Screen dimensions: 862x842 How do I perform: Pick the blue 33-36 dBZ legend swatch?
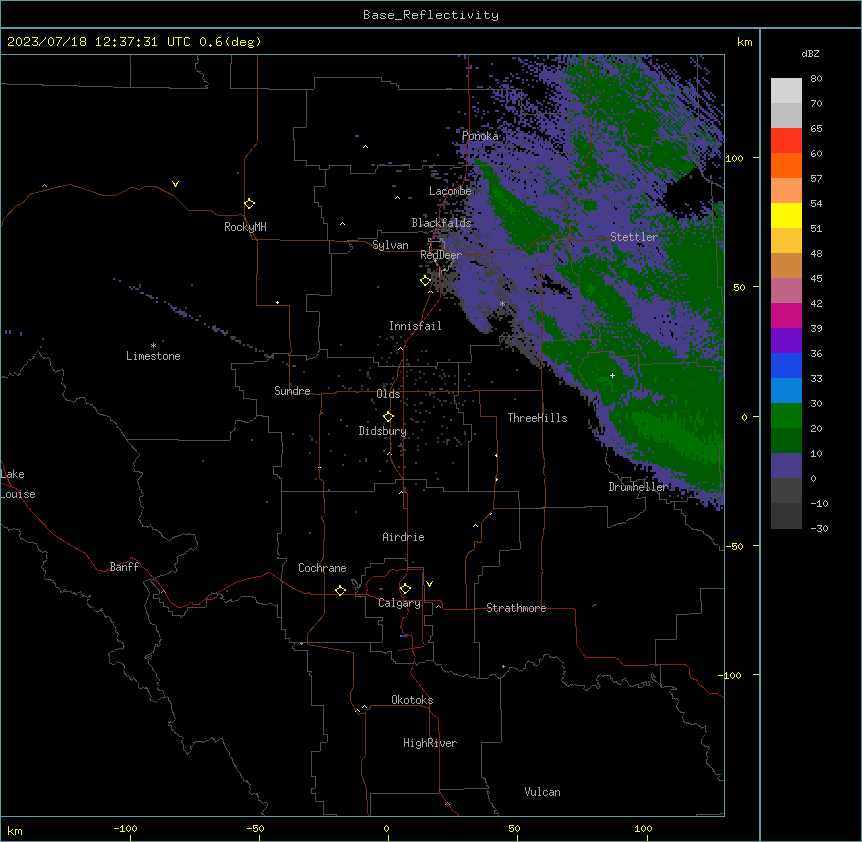(x=786, y=365)
